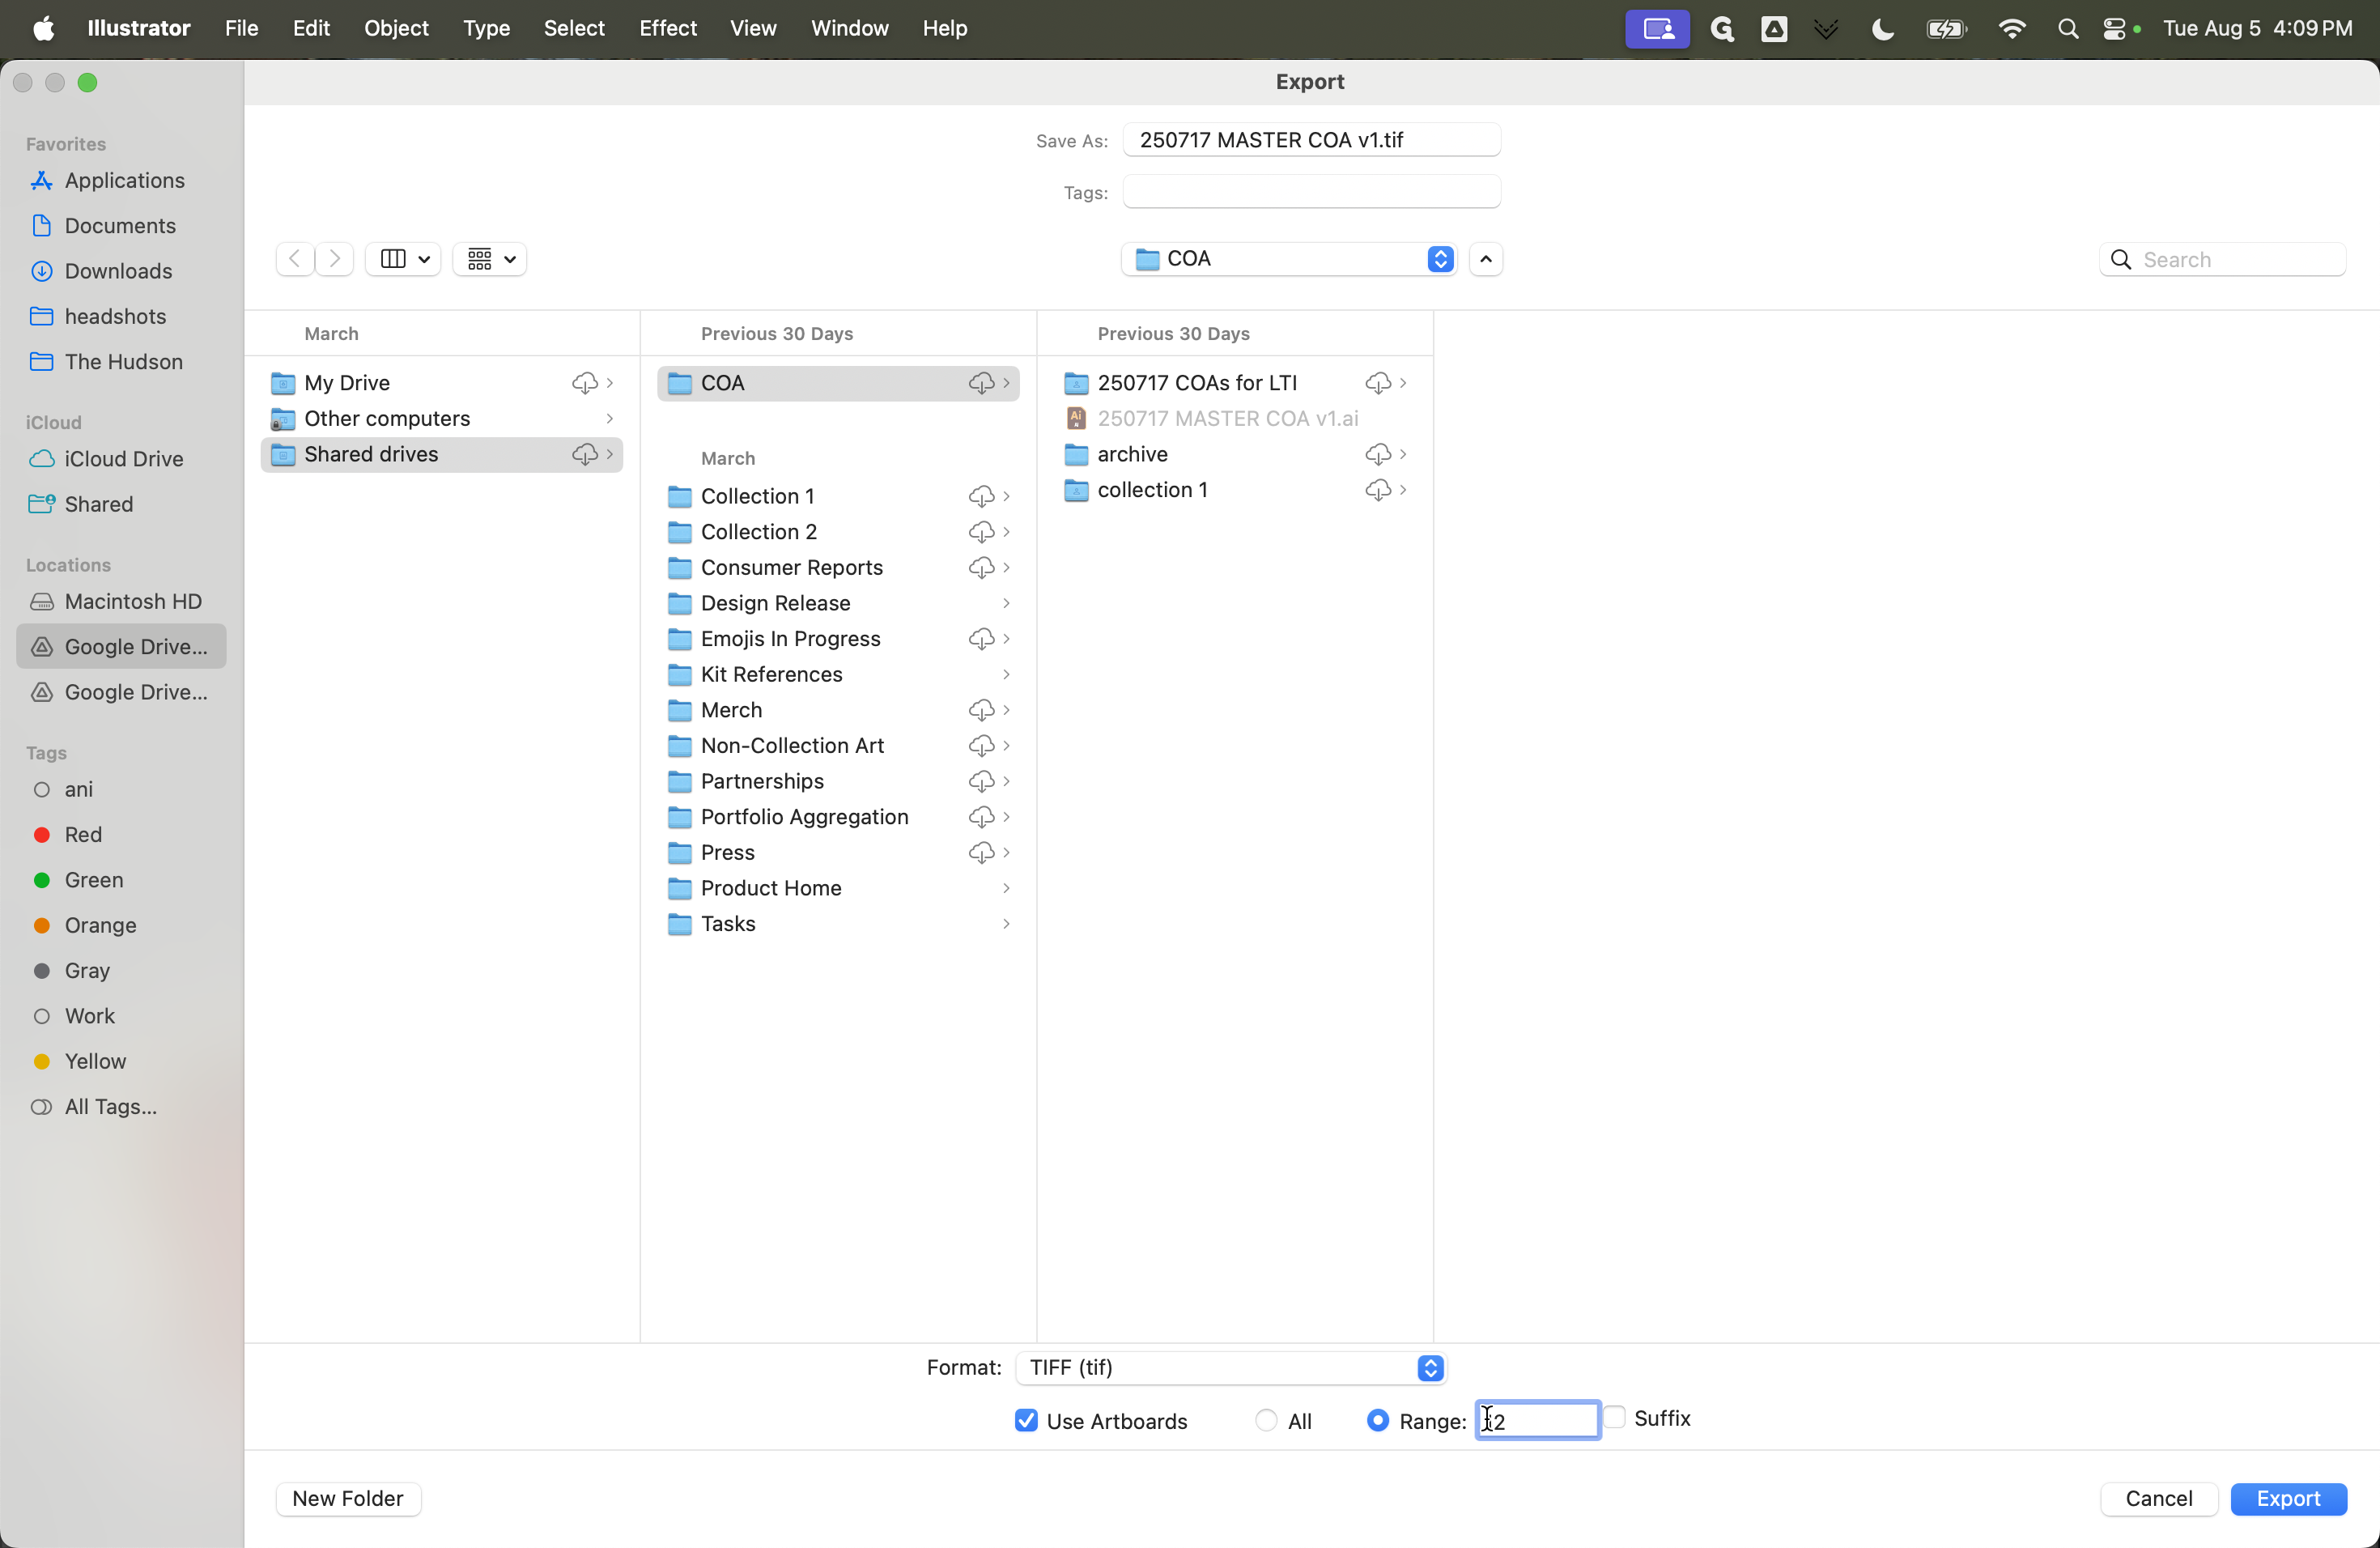Open the COA folder path popup
This screenshot has width=2380, height=1548.
point(1288,259)
